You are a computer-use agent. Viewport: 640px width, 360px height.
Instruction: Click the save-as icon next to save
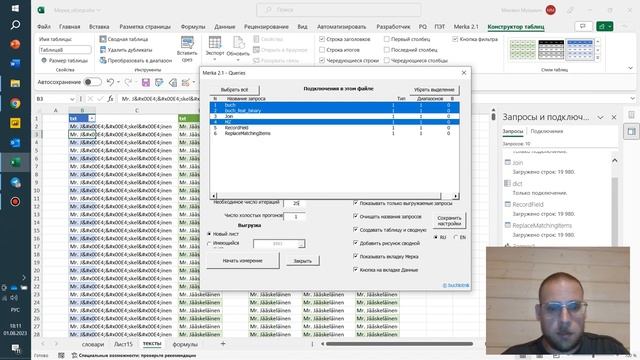tap(159, 82)
